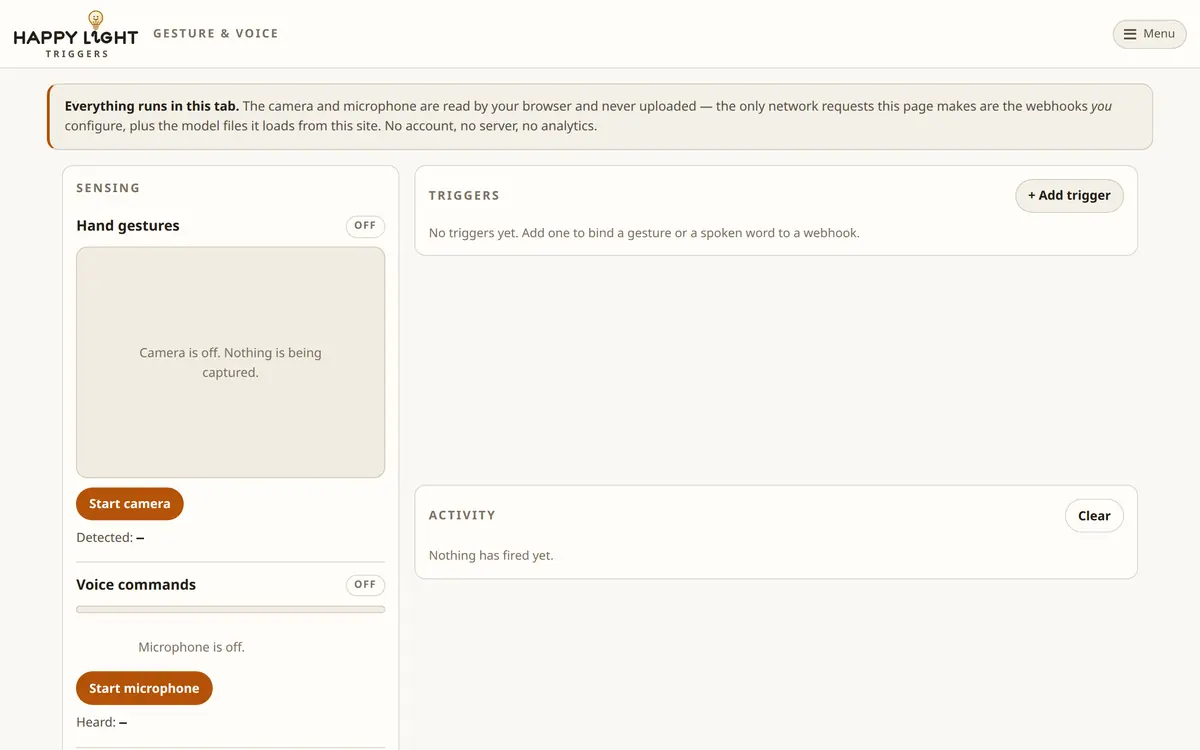Image resolution: width=1200 pixels, height=750 pixels.
Task: Click the Happy Light lightbulb logo
Action: click(x=96, y=20)
